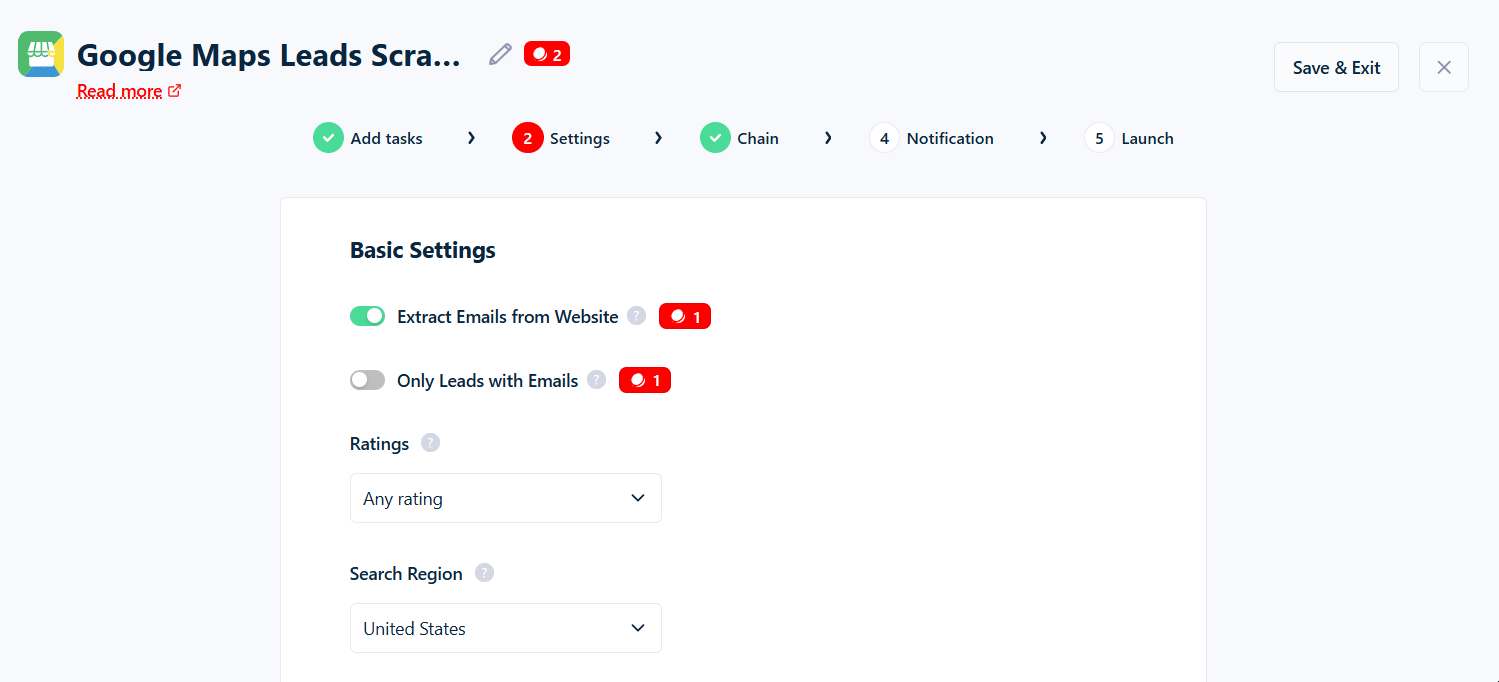Click the Ratings label

pos(380,444)
